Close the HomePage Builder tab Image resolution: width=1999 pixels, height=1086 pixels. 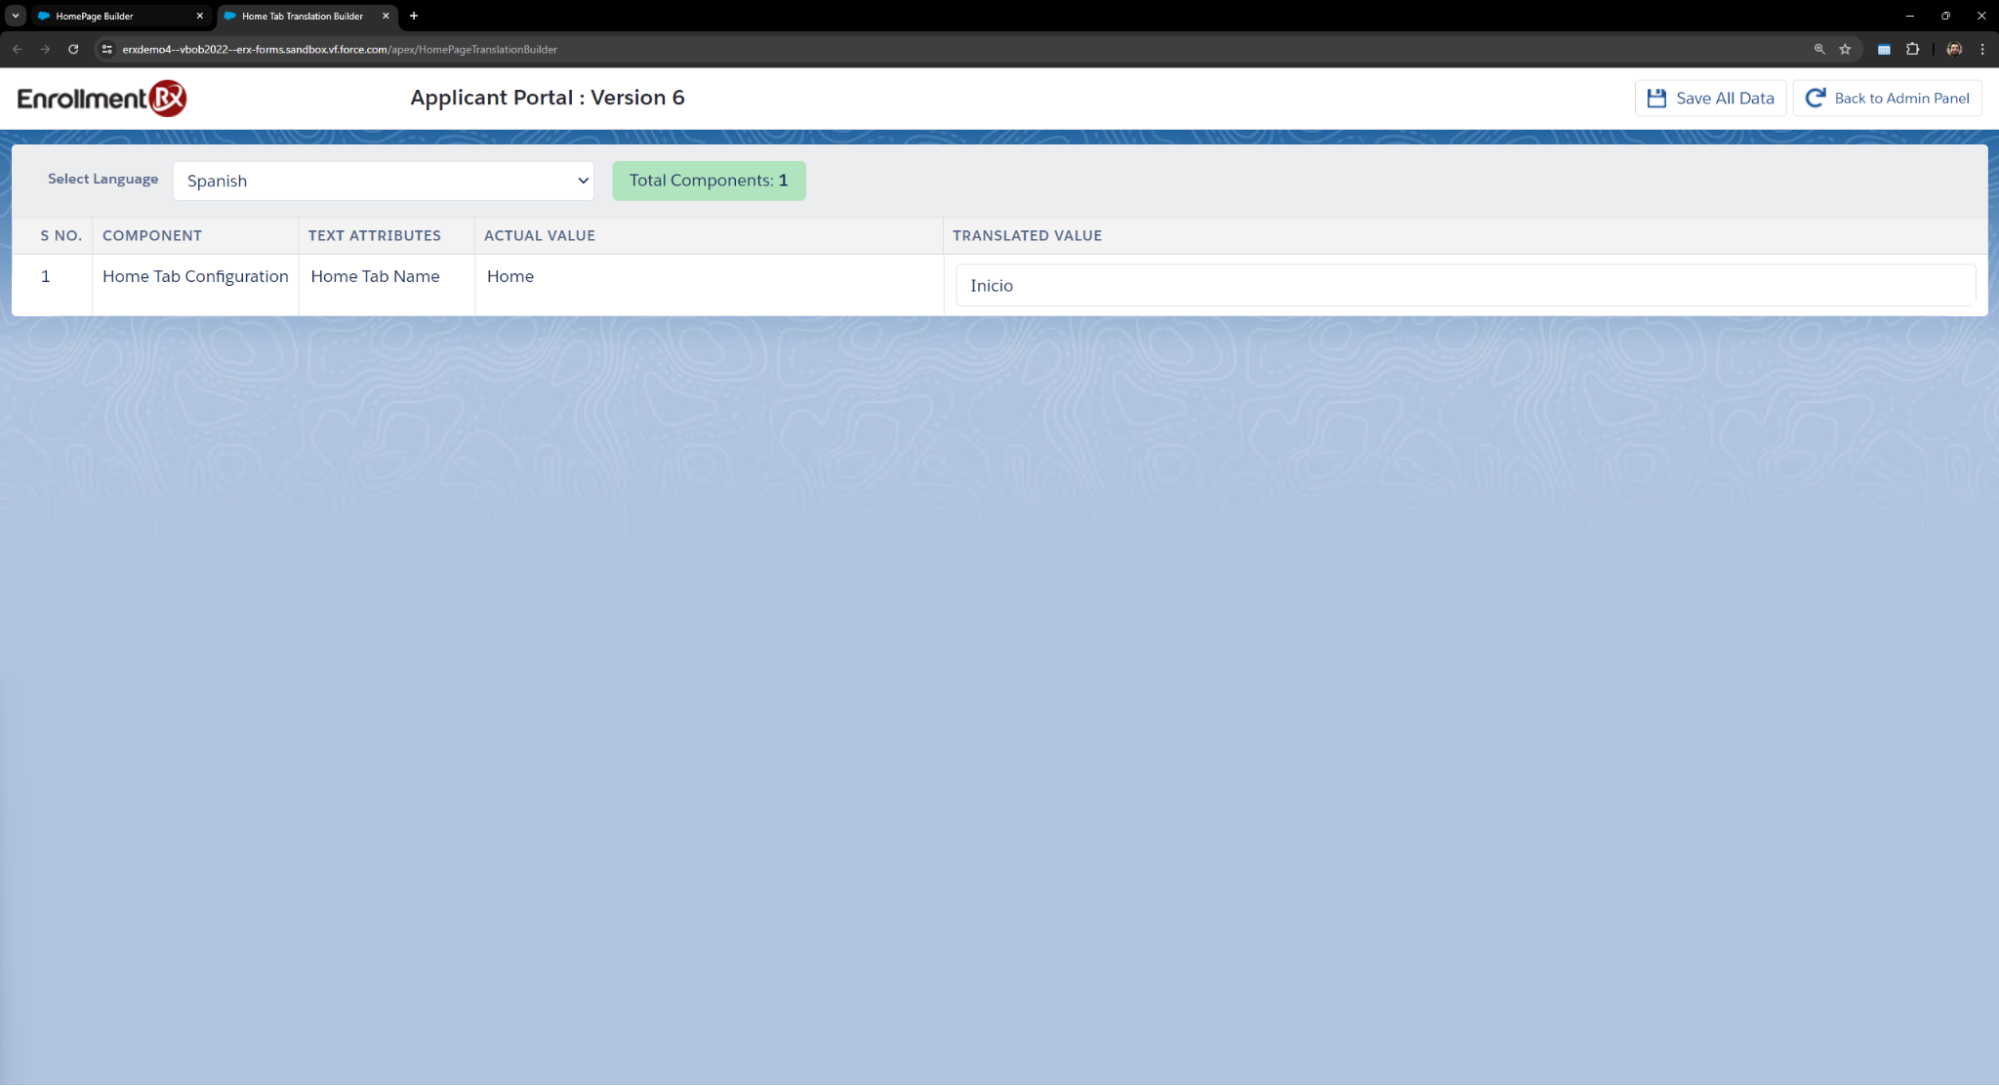(199, 16)
